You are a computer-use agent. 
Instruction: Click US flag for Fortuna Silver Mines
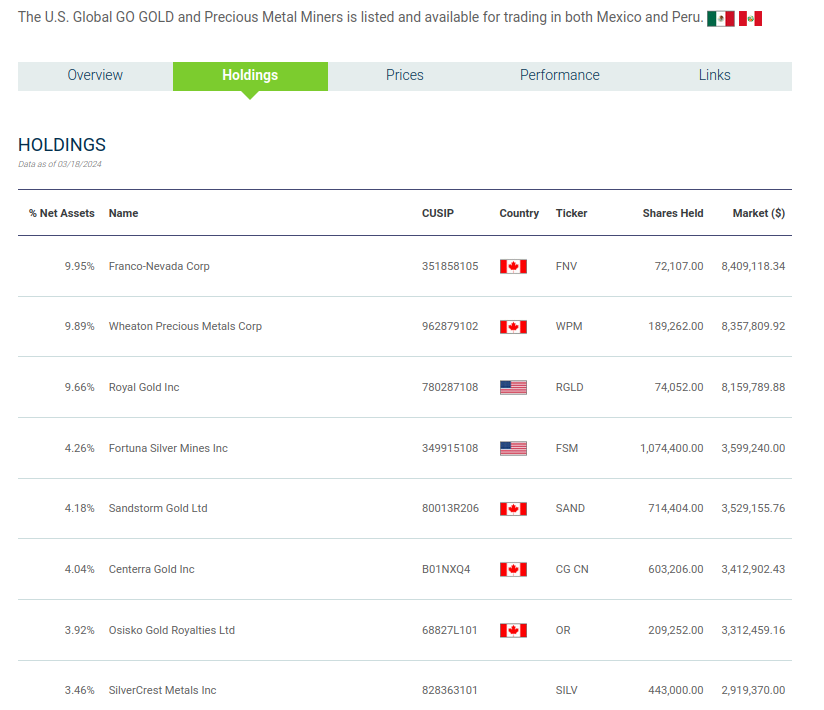coord(513,448)
